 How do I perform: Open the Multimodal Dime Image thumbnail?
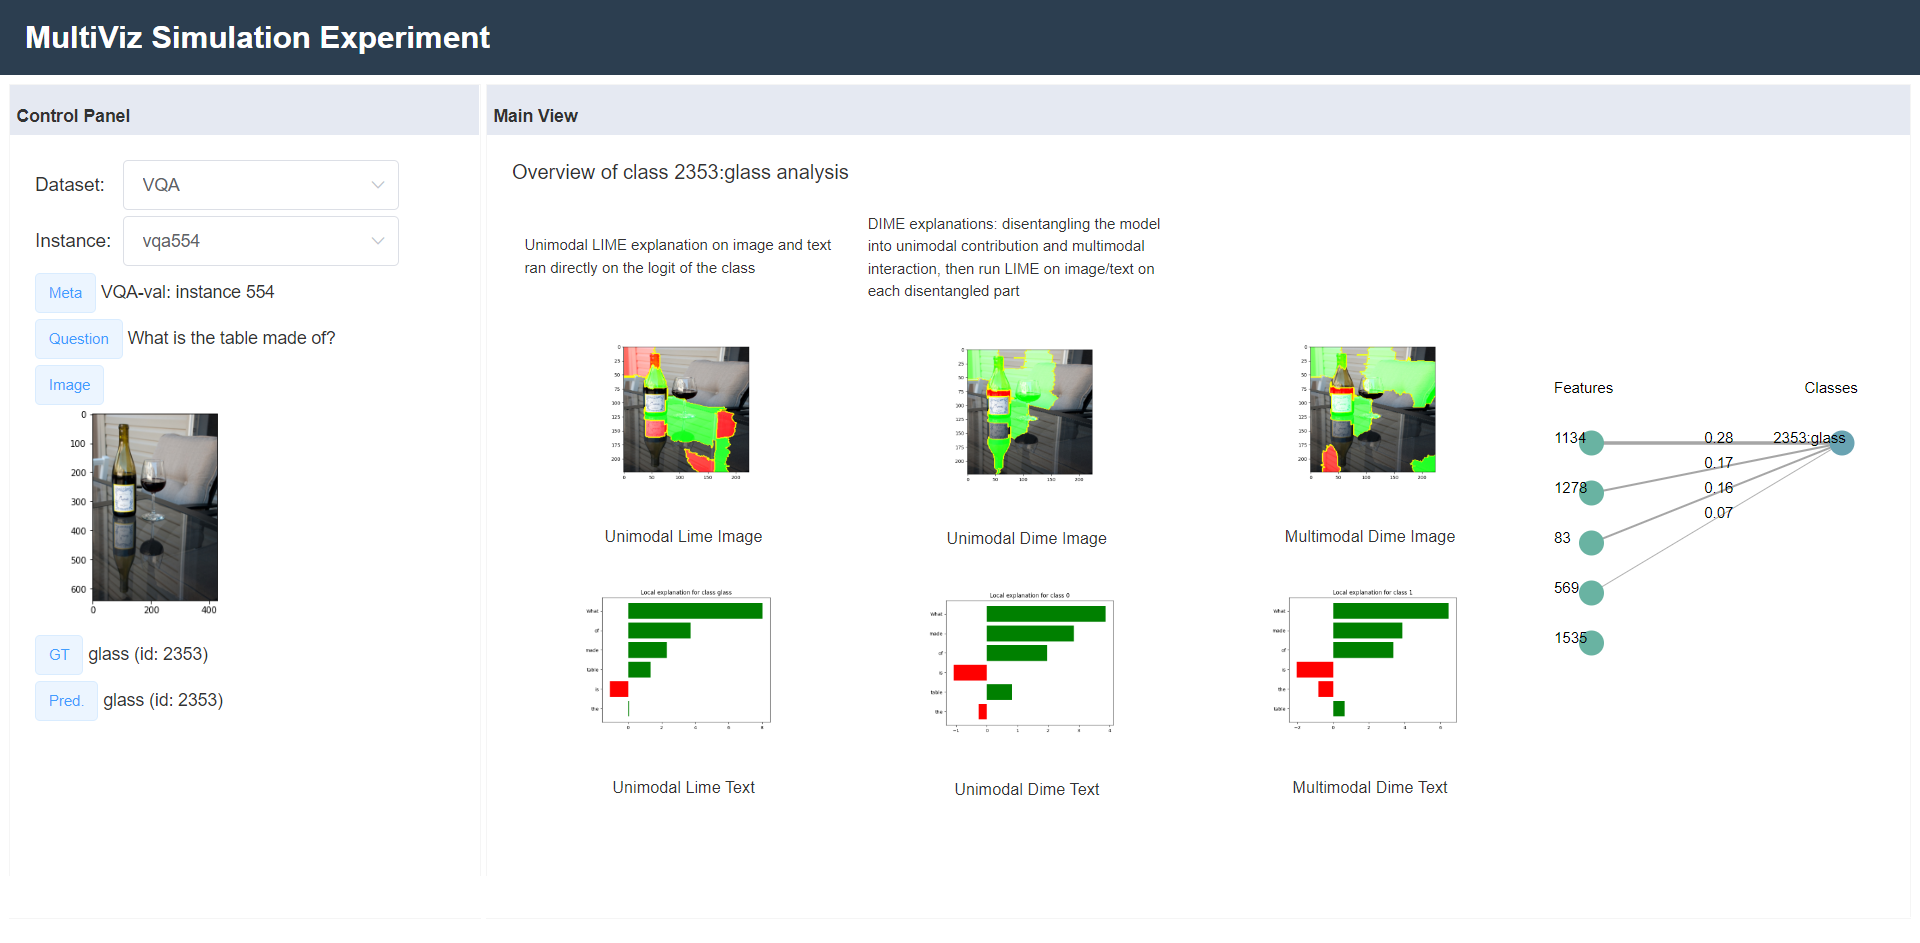(x=1368, y=412)
